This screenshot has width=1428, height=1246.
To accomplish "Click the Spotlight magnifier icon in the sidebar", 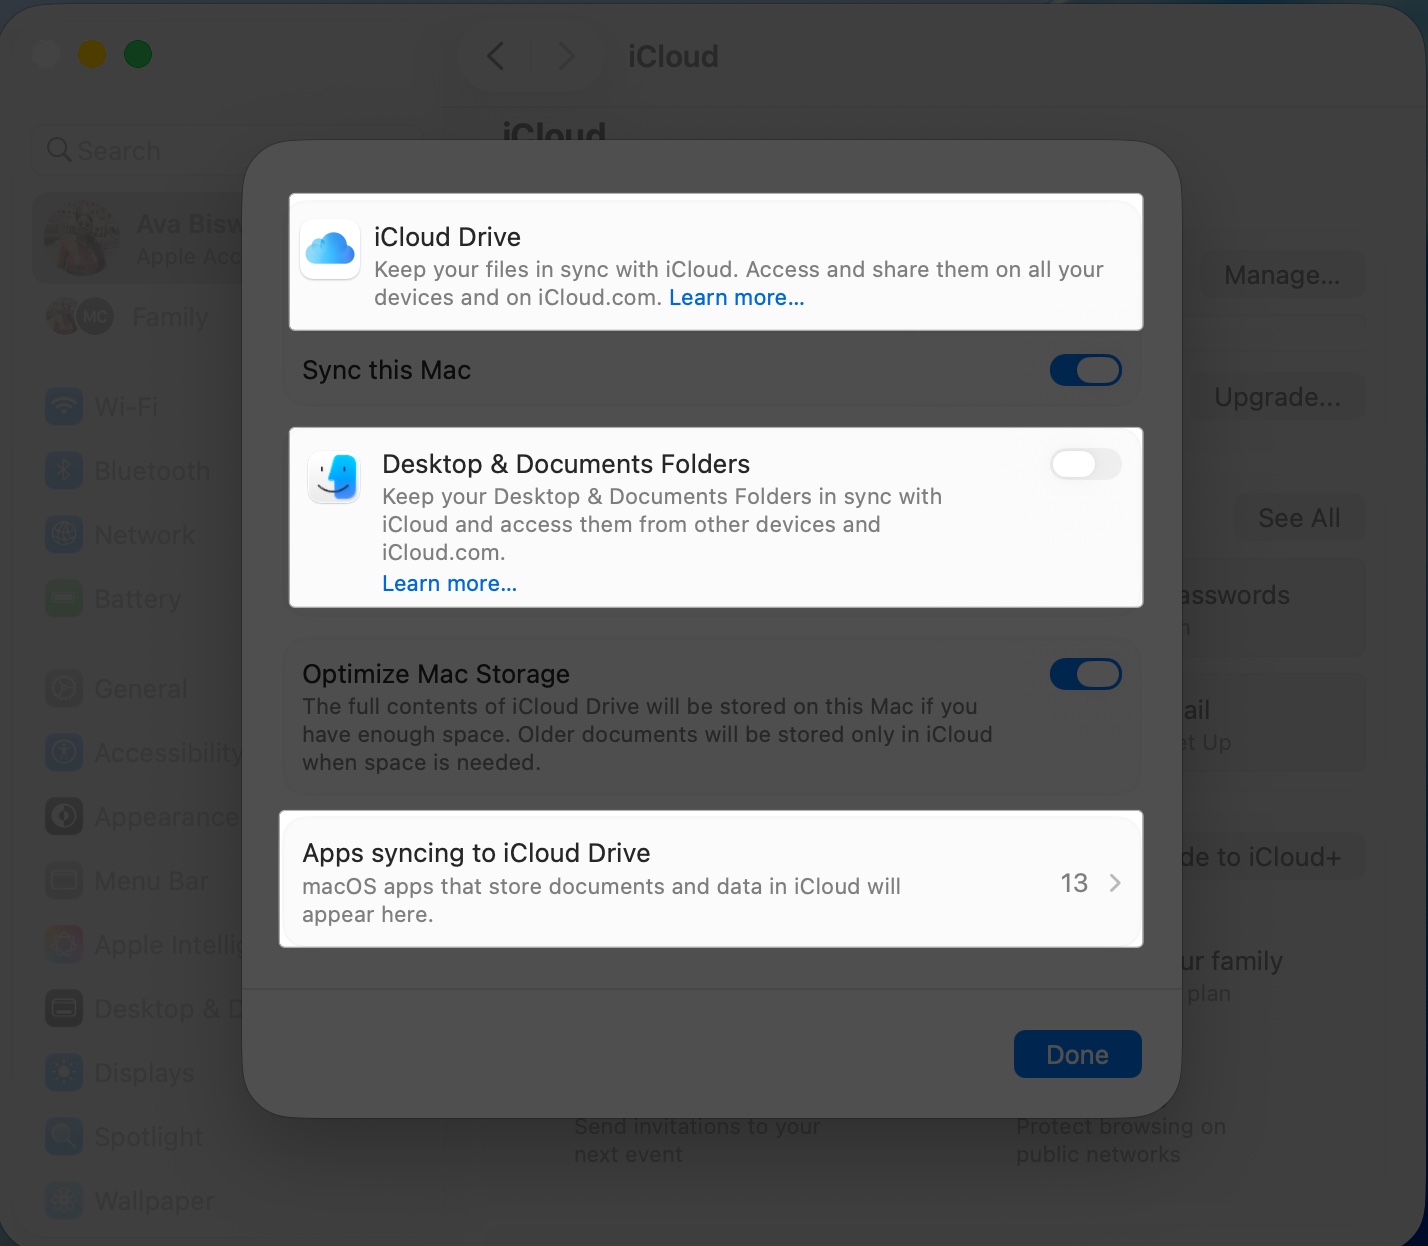I will tap(63, 1136).
